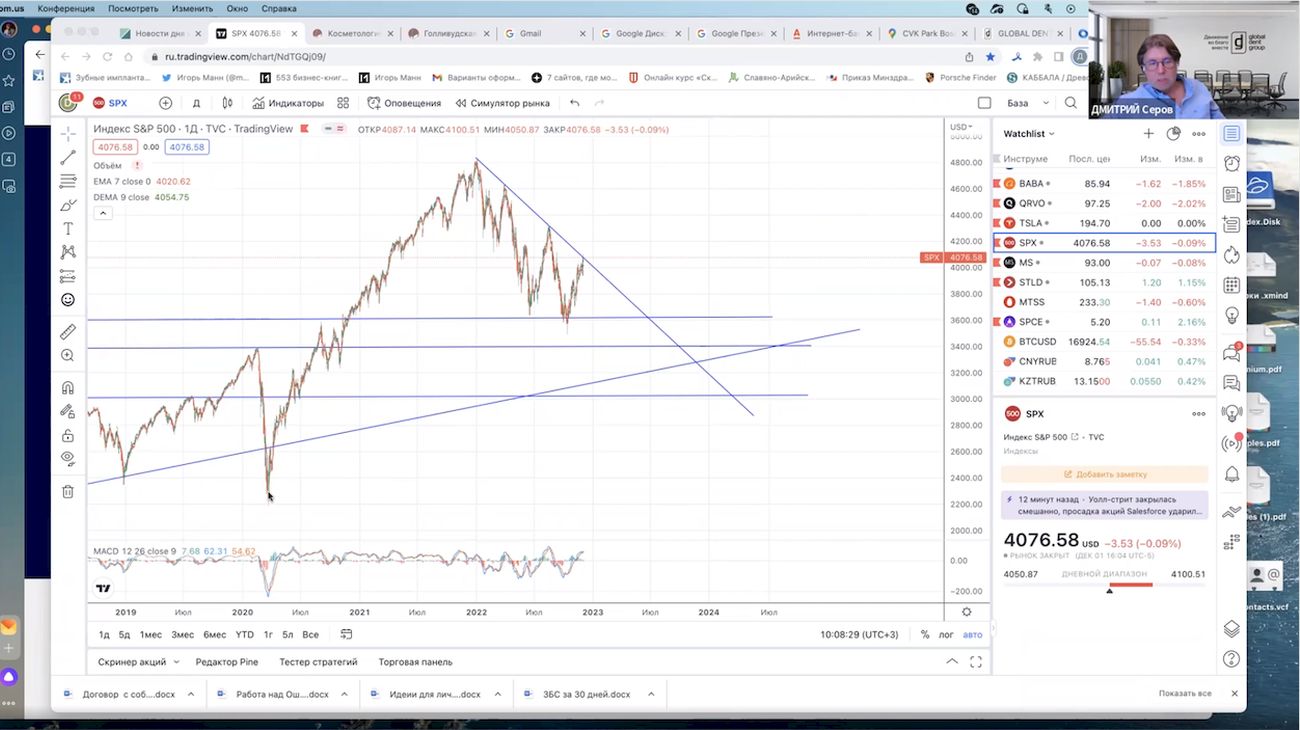
Task: Select the text annotation tool
Action: click(x=68, y=229)
